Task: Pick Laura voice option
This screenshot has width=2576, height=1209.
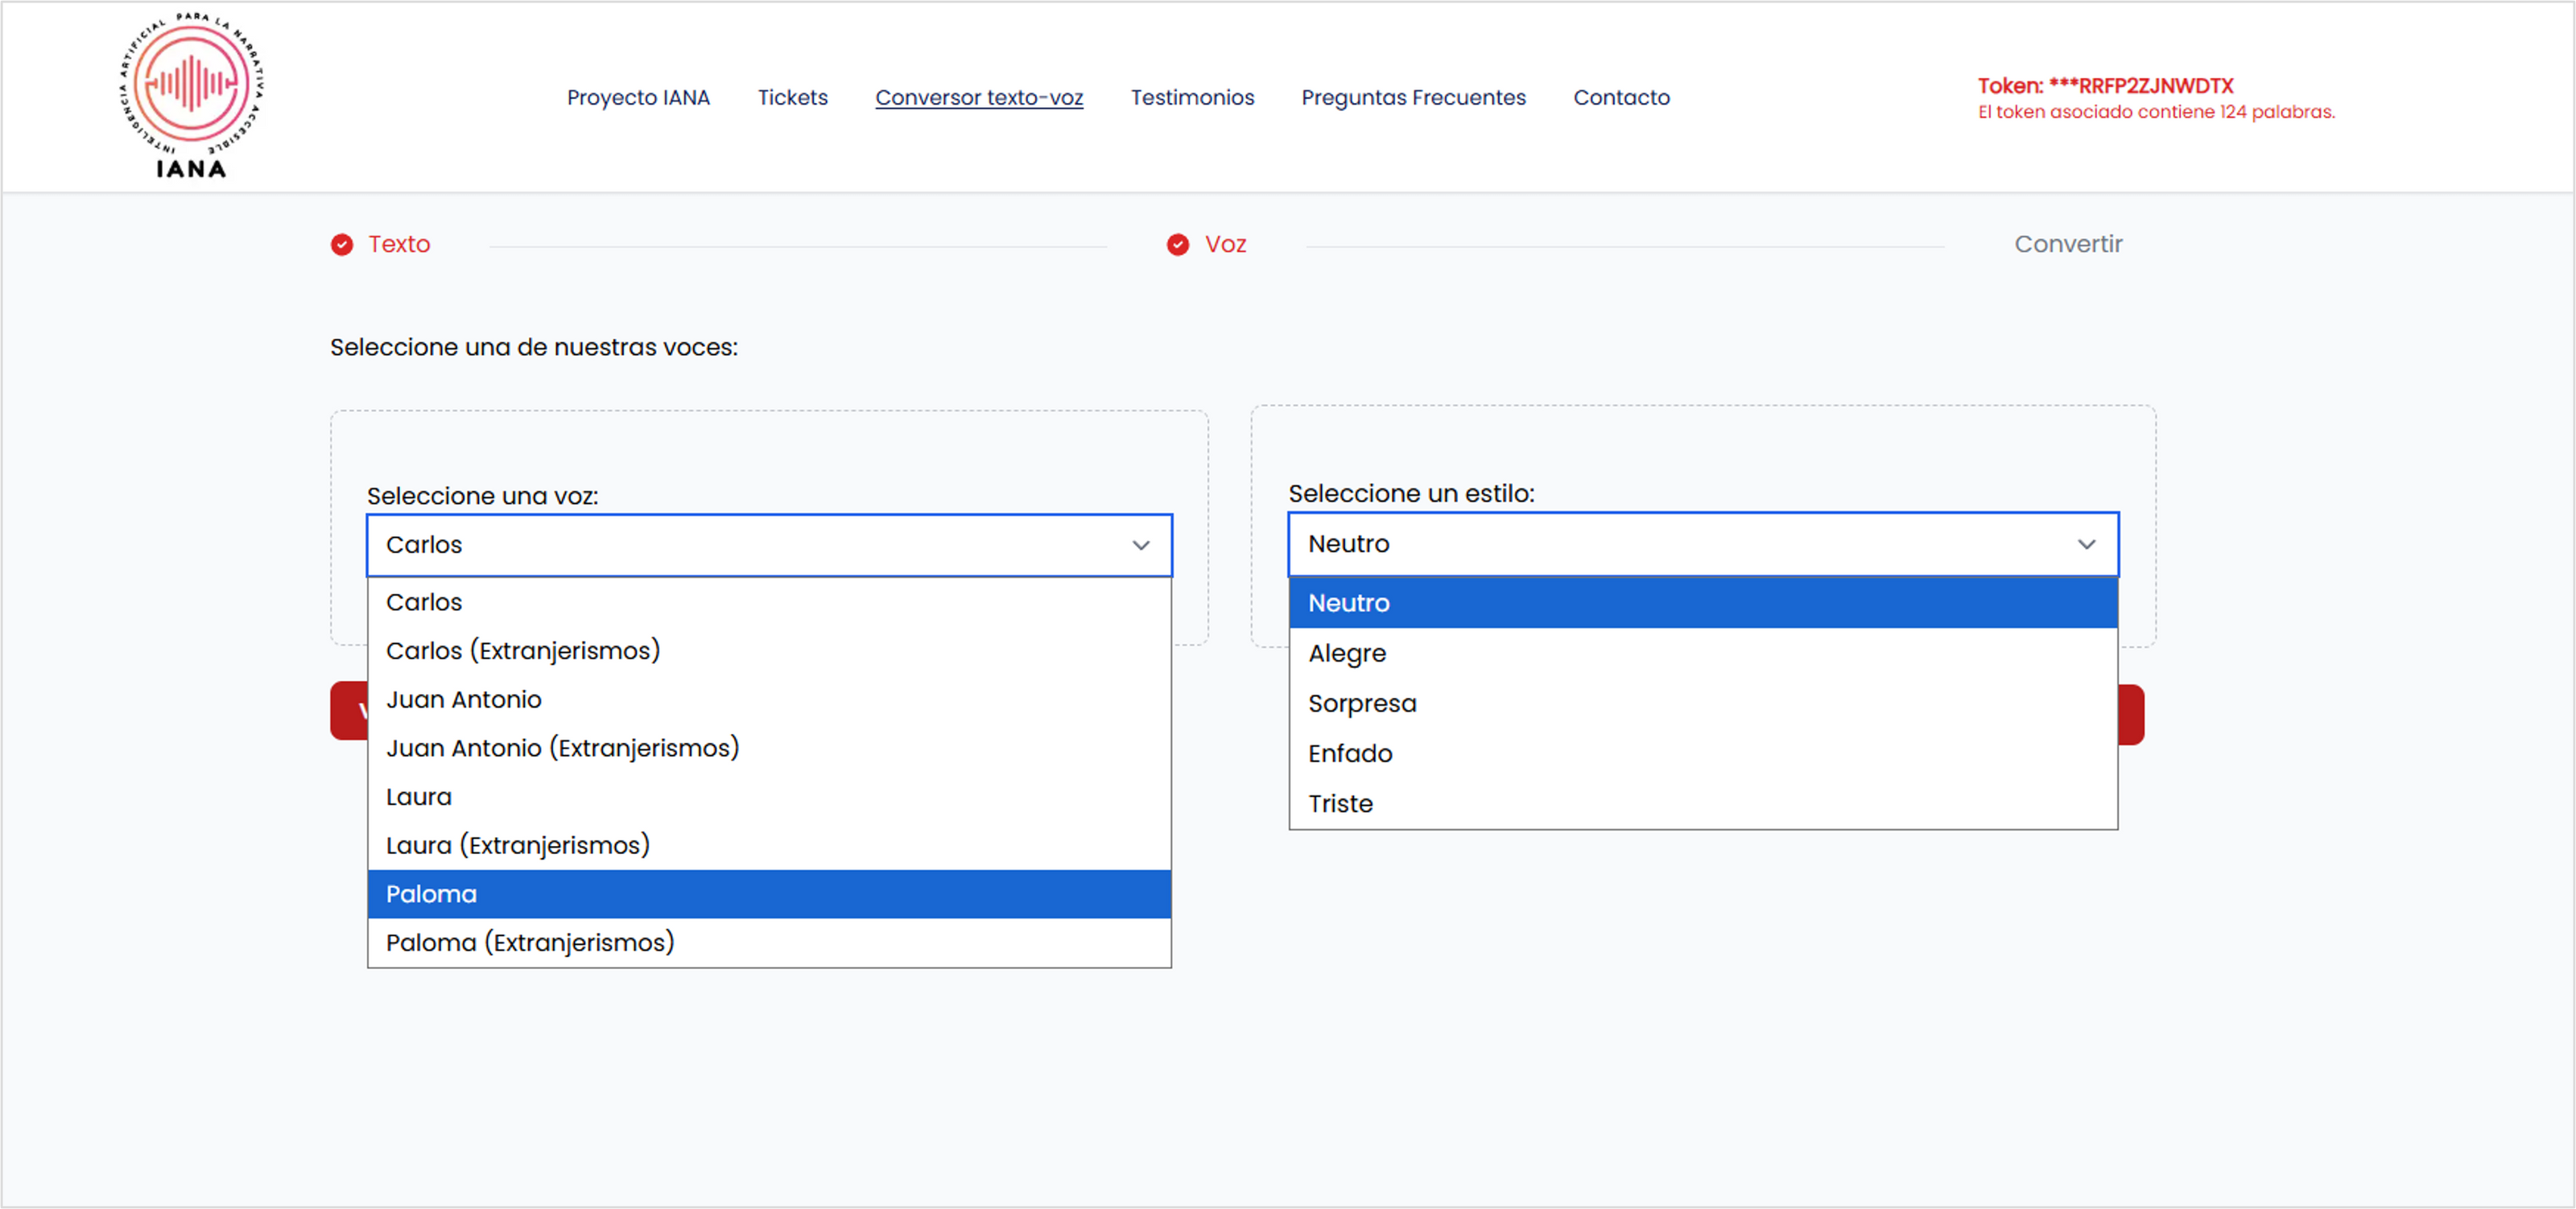Action: pos(419,797)
